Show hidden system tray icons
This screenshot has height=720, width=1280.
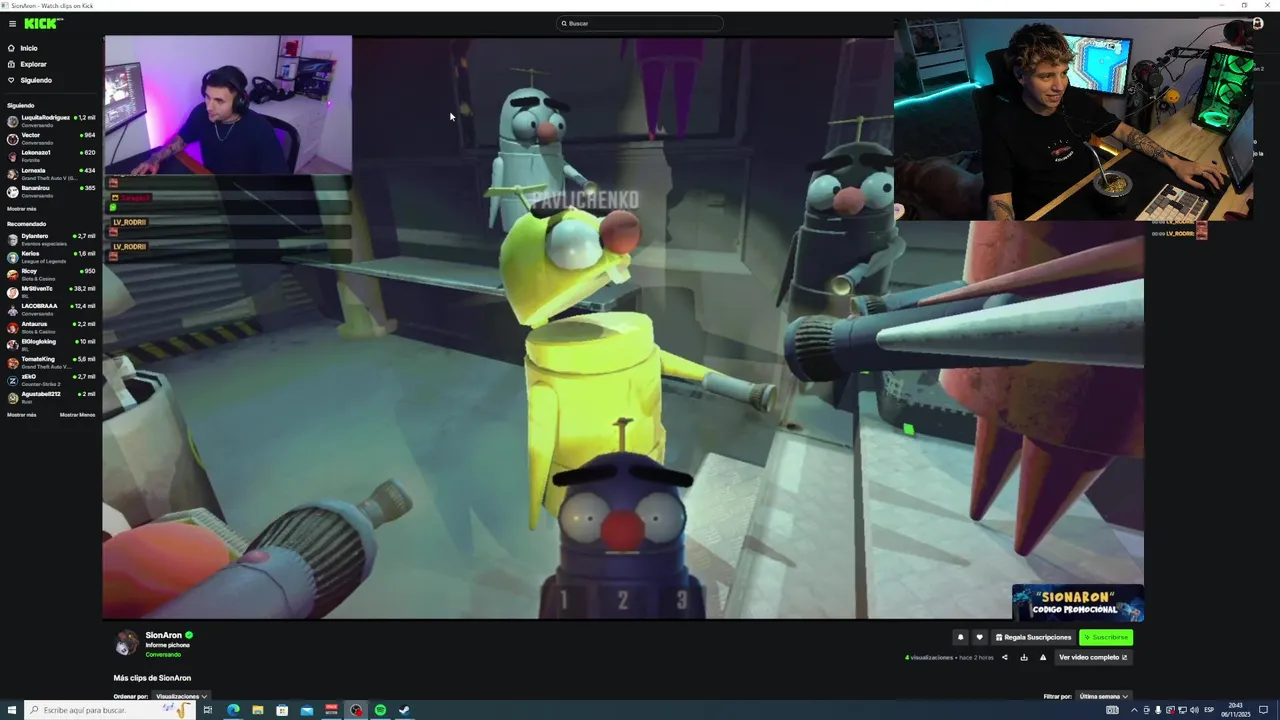tap(1134, 710)
